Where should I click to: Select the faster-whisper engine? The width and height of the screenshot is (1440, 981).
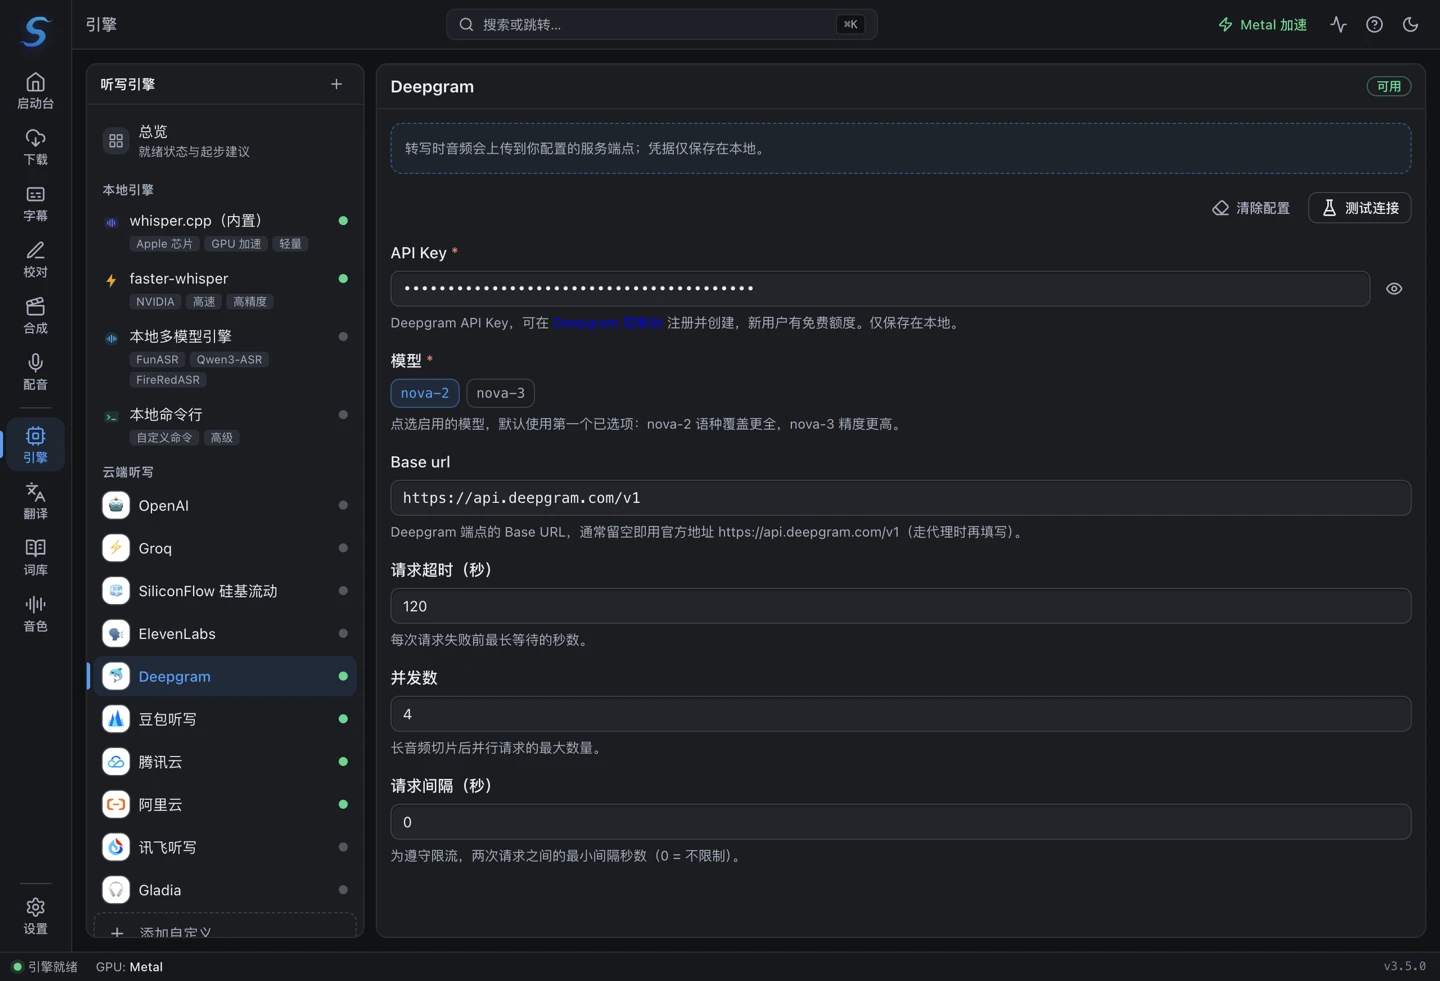pos(224,289)
